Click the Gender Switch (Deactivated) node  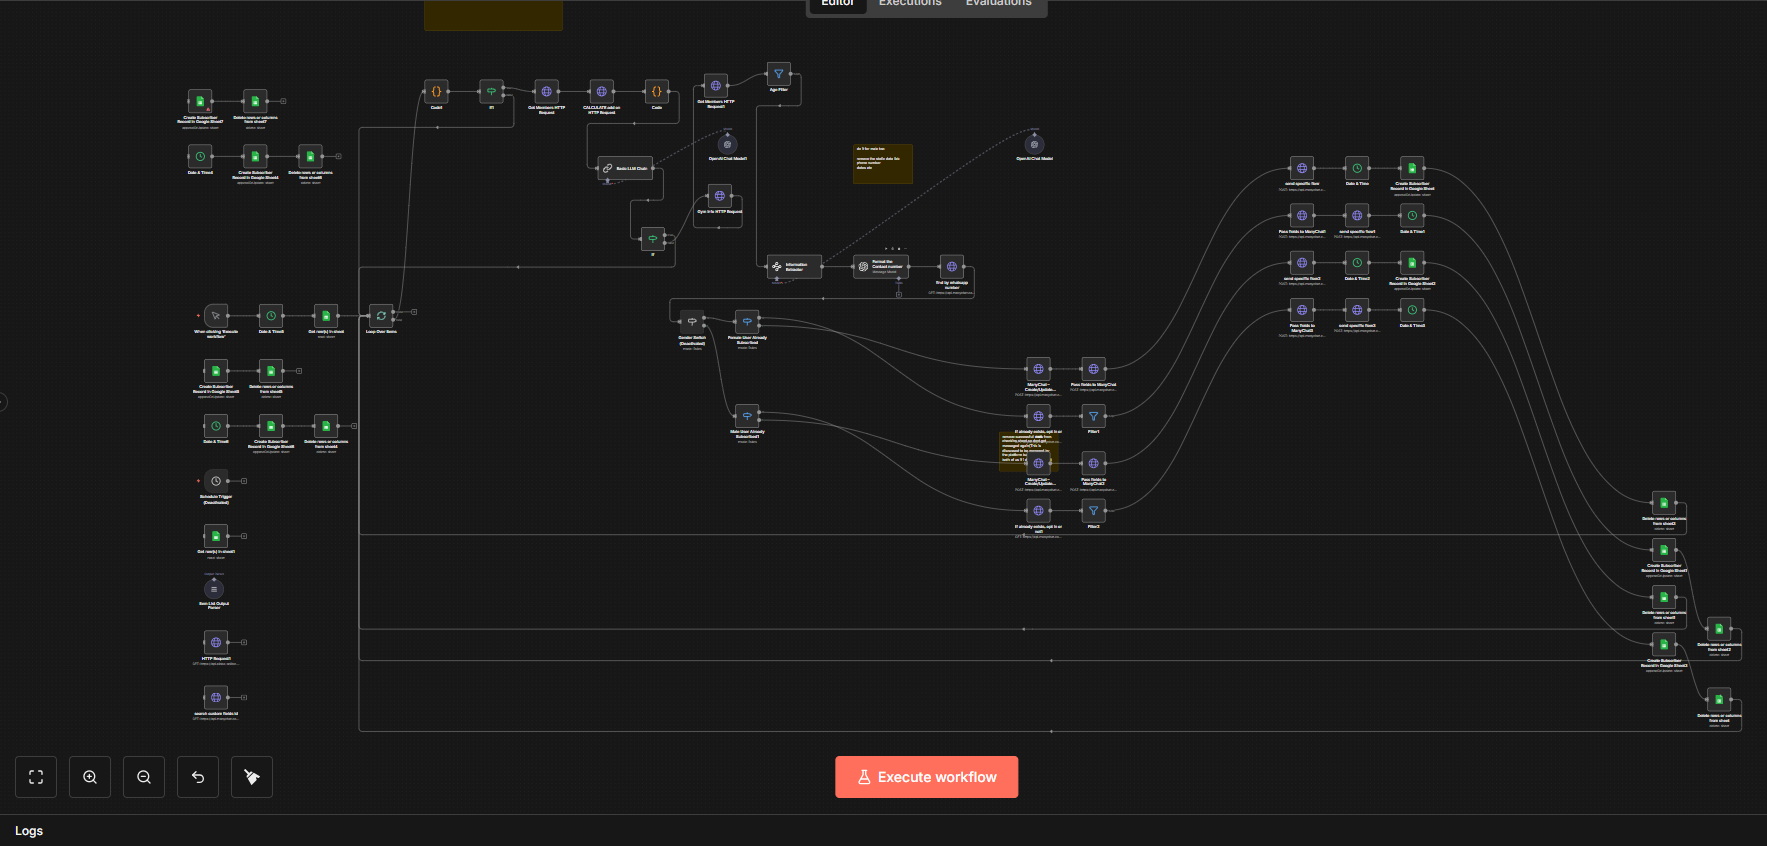[692, 322]
